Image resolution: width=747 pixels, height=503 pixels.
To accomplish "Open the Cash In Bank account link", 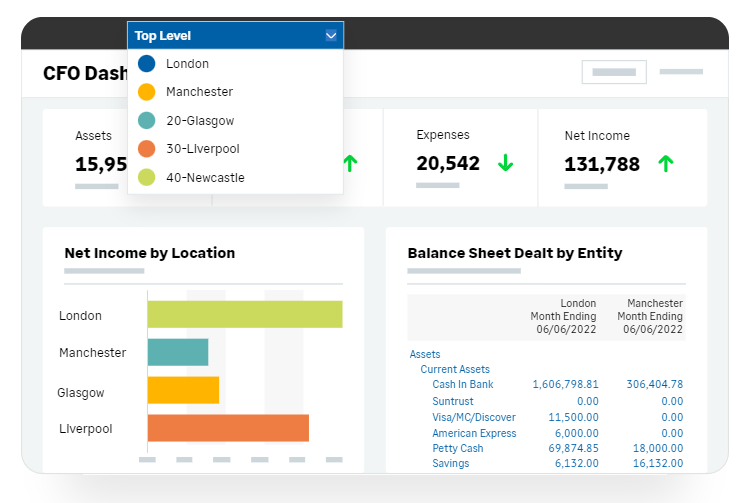I will click(x=463, y=384).
